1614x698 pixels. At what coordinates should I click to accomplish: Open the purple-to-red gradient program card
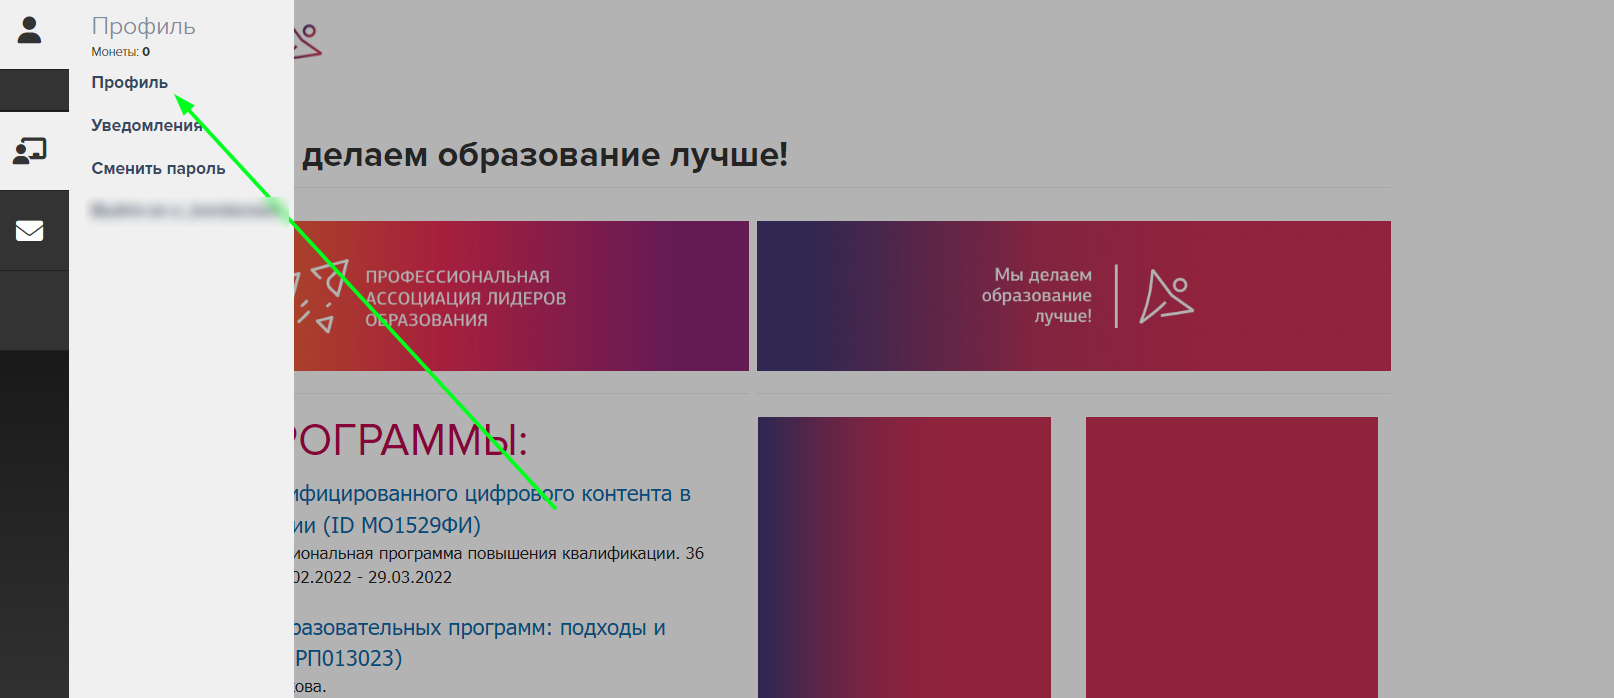pos(904,557)
